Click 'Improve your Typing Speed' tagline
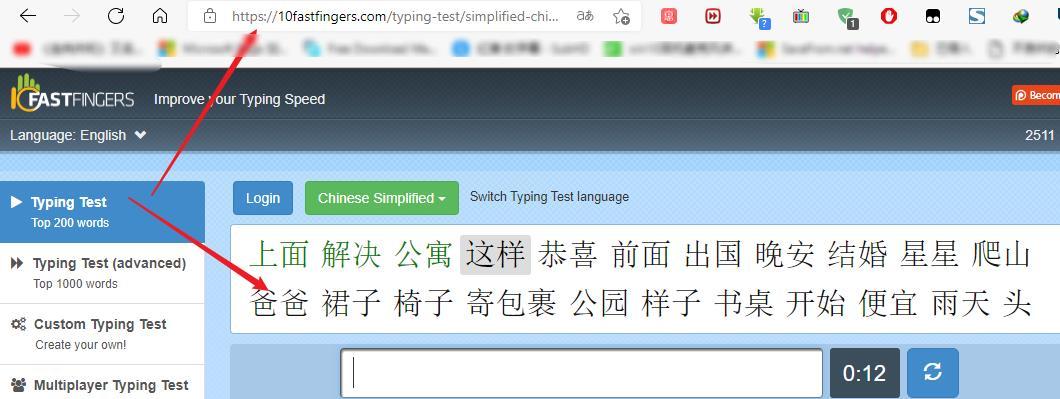Image resolution: width=1060 pixels, height=399 pixels. 239,99
